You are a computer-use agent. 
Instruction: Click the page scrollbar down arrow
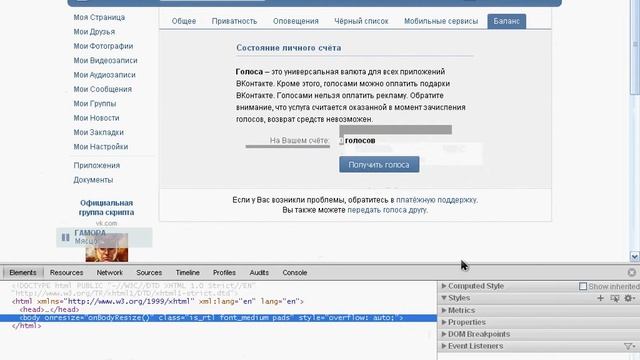point(634,256)
